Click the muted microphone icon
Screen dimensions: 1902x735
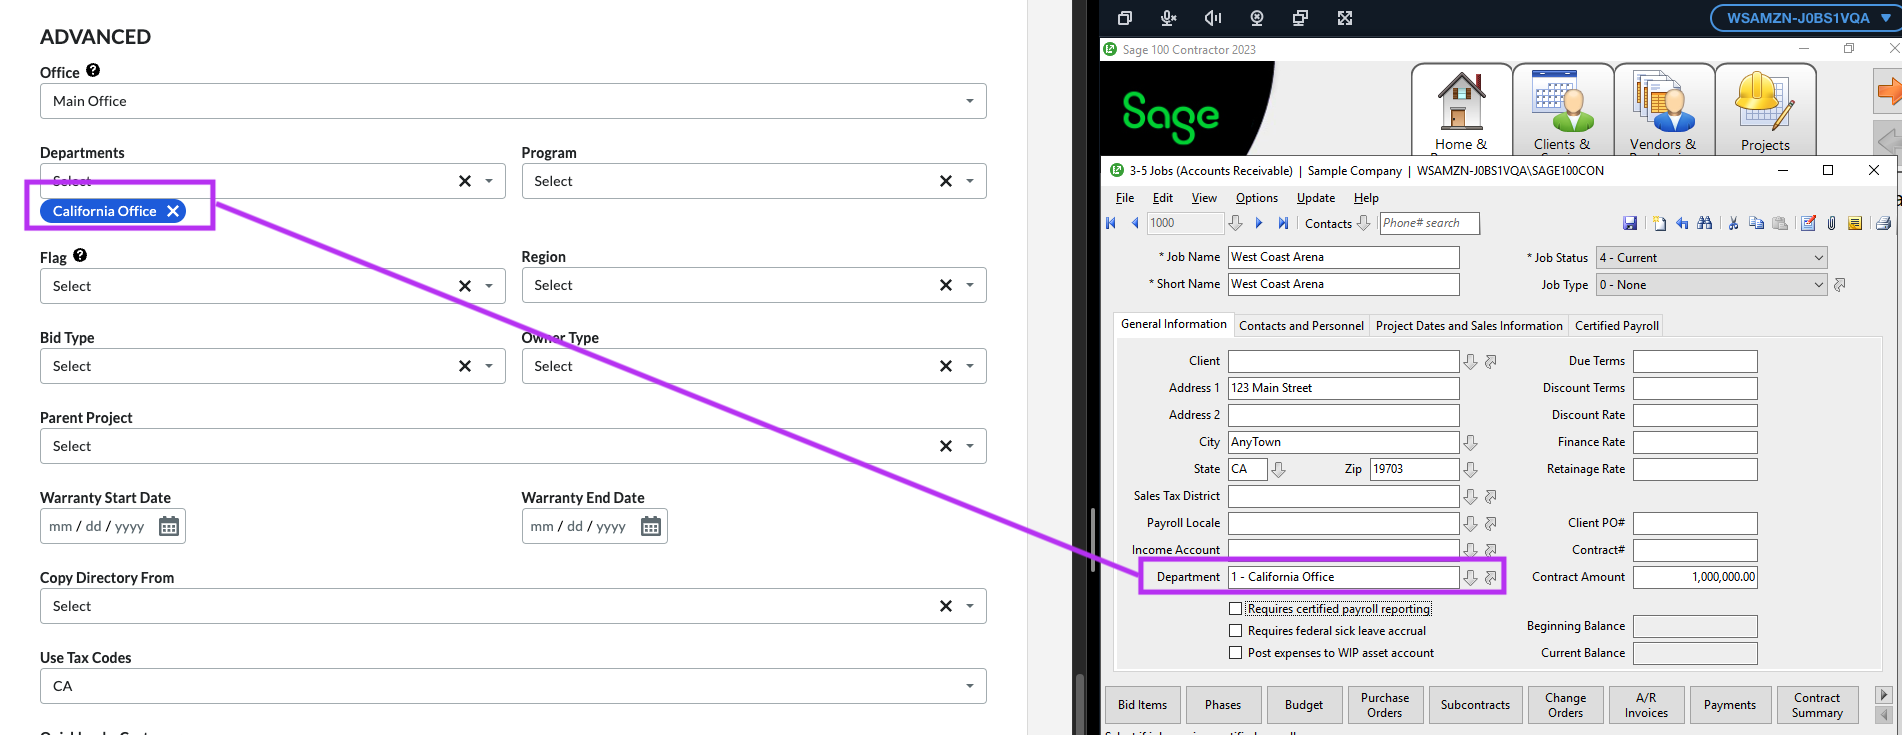(1169, 18)
